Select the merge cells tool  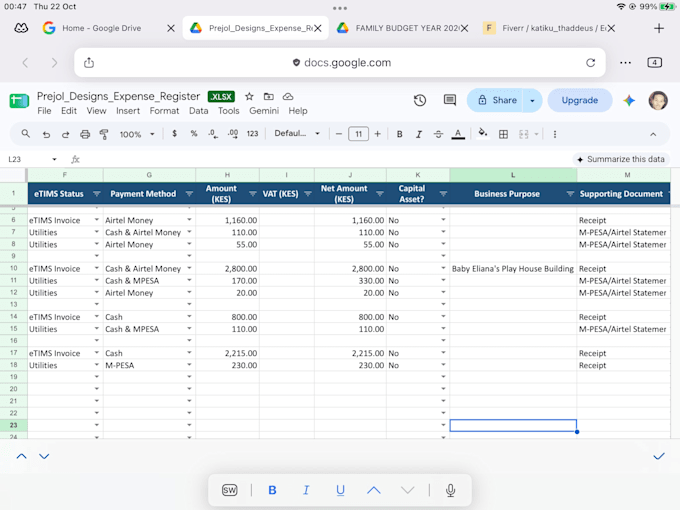tap(524, 134)
